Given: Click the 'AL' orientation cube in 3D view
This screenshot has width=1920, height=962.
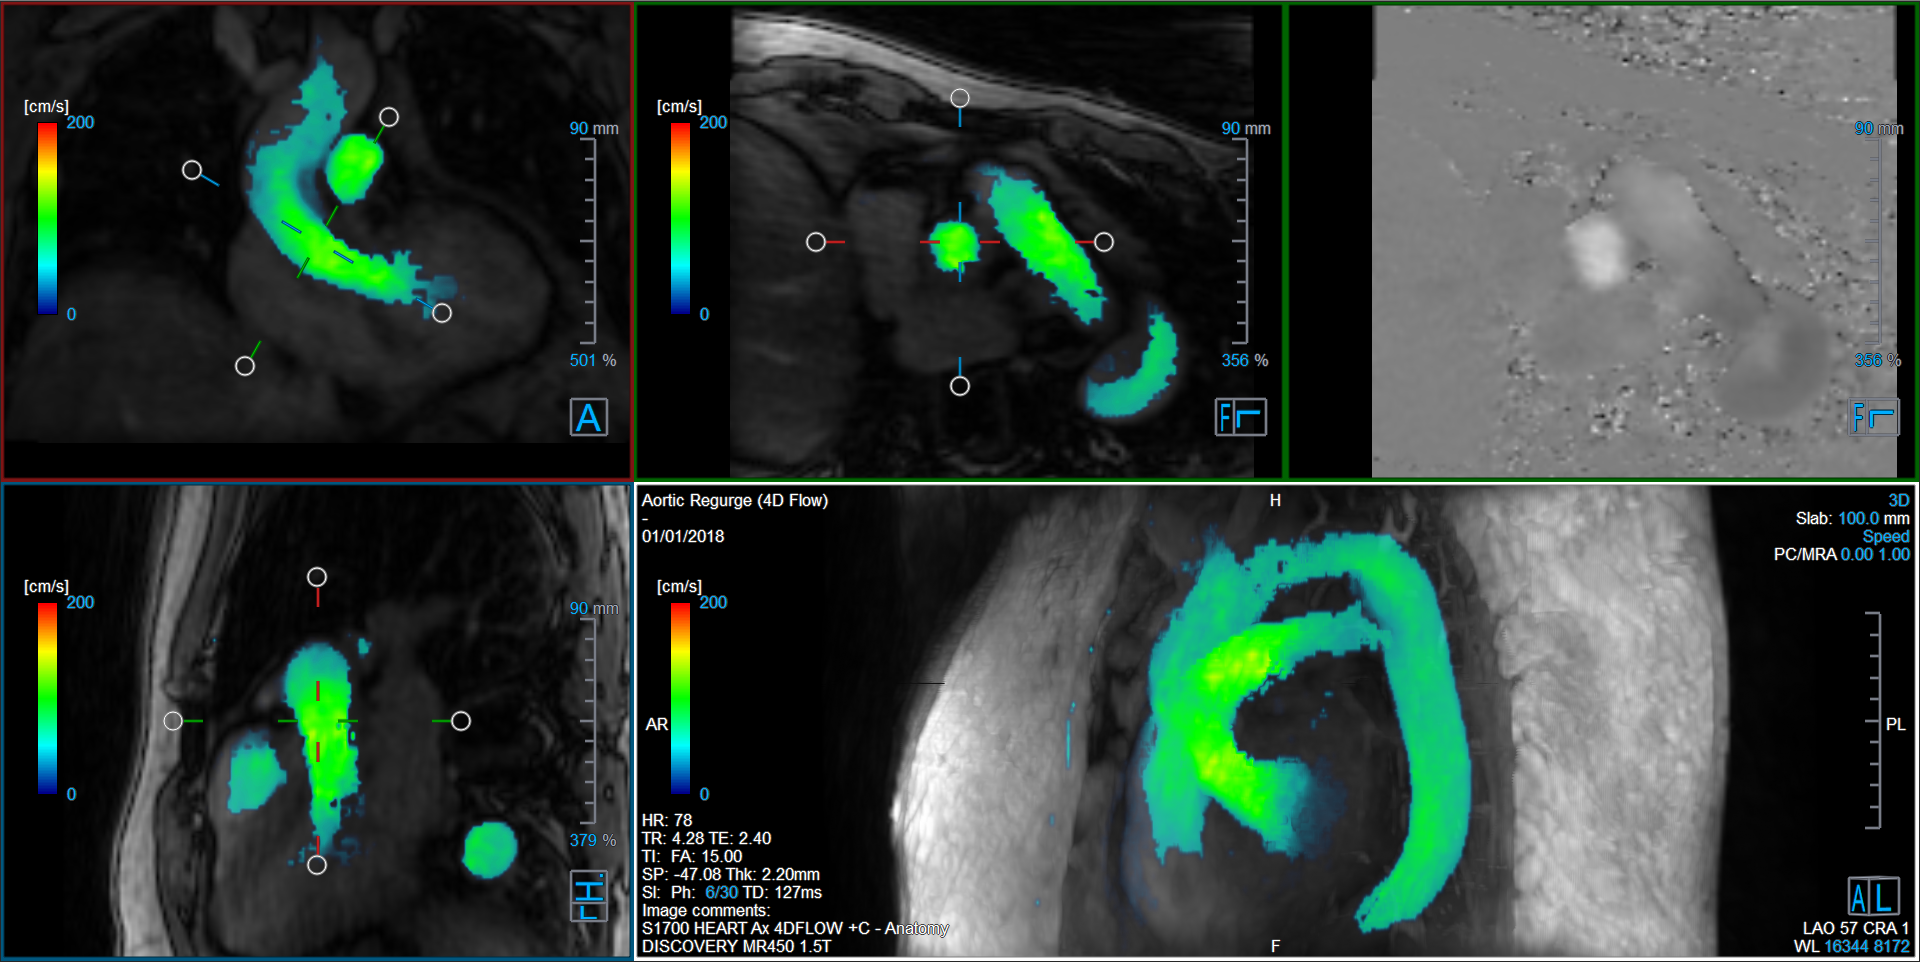Looking at the screenshot, I should 1873,897.
